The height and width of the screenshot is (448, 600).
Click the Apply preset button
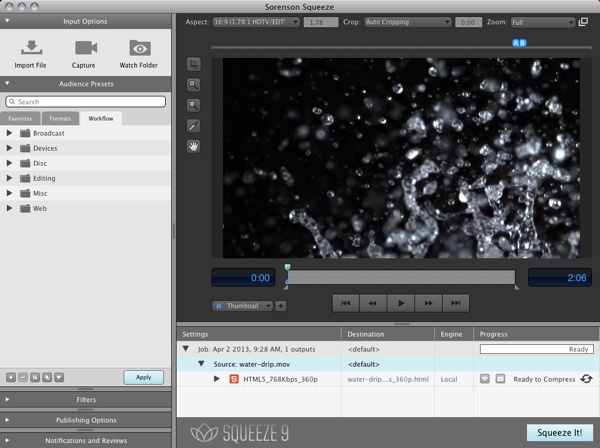coord(143,377)
